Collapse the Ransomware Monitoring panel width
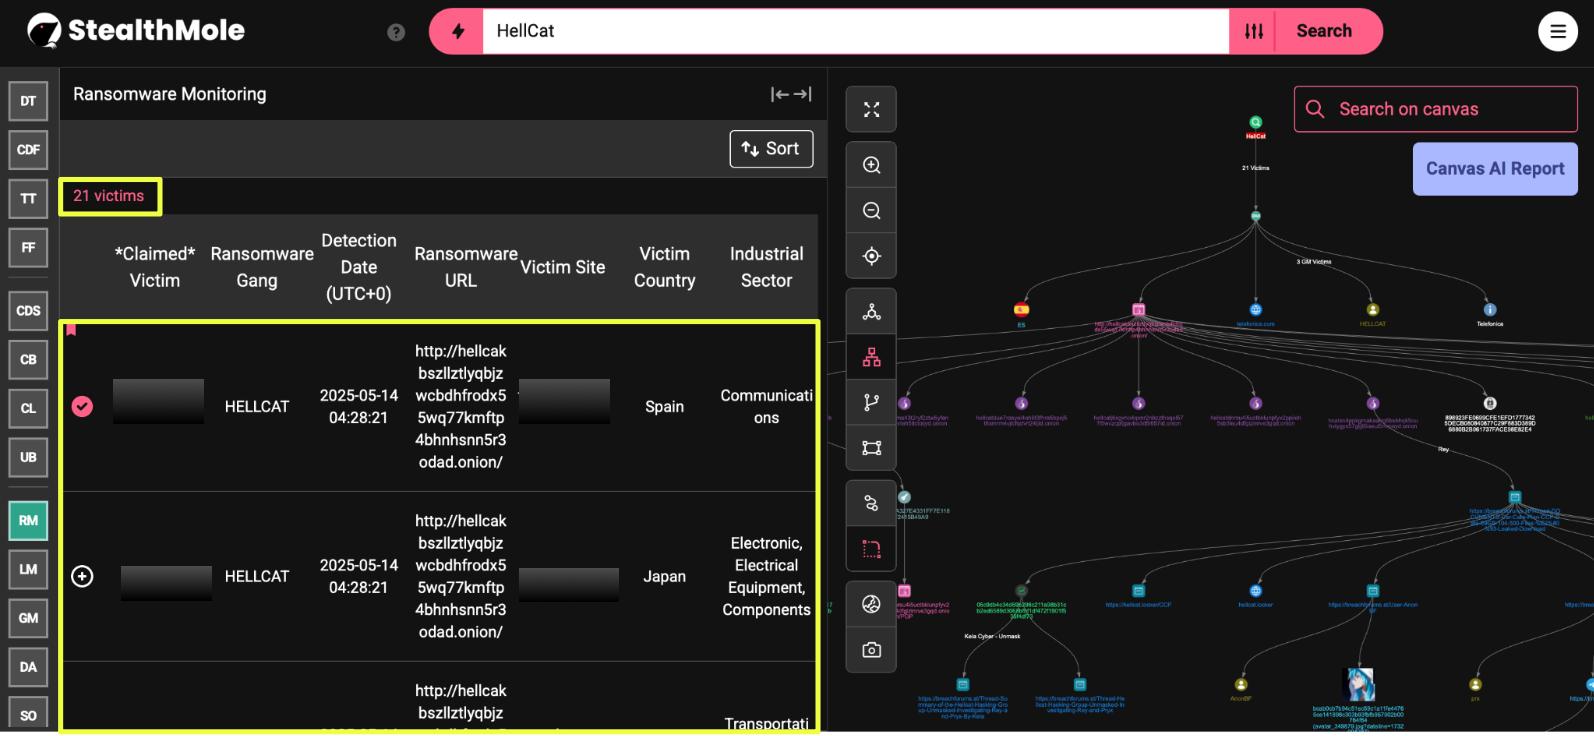The height and width of the screenshot is (736, 1594). 790,94
